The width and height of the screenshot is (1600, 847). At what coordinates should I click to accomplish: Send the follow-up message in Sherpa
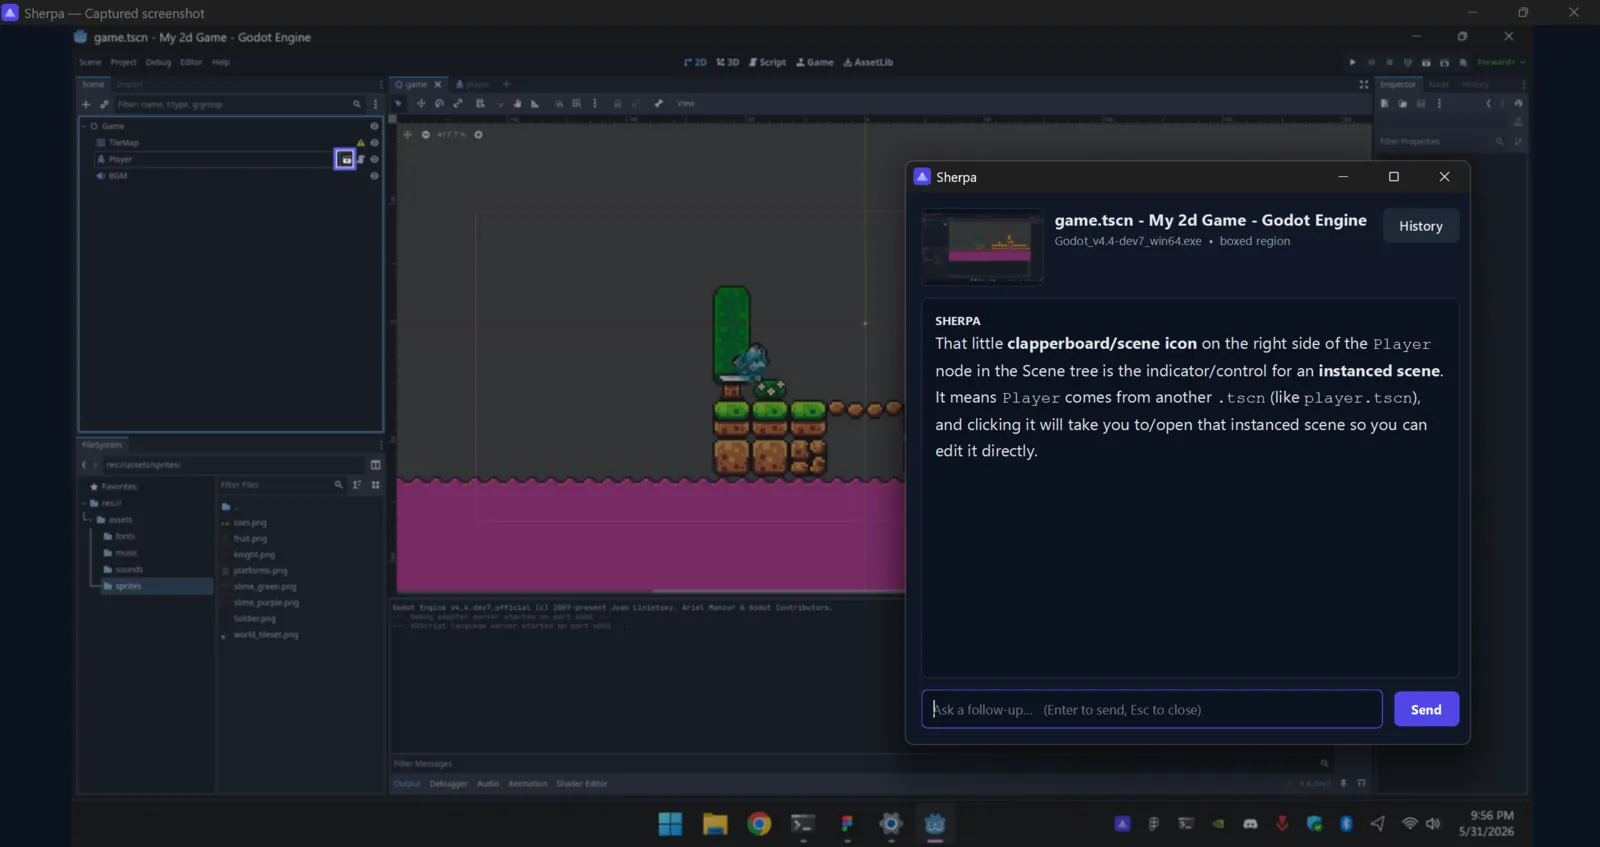coord(1426,709)
